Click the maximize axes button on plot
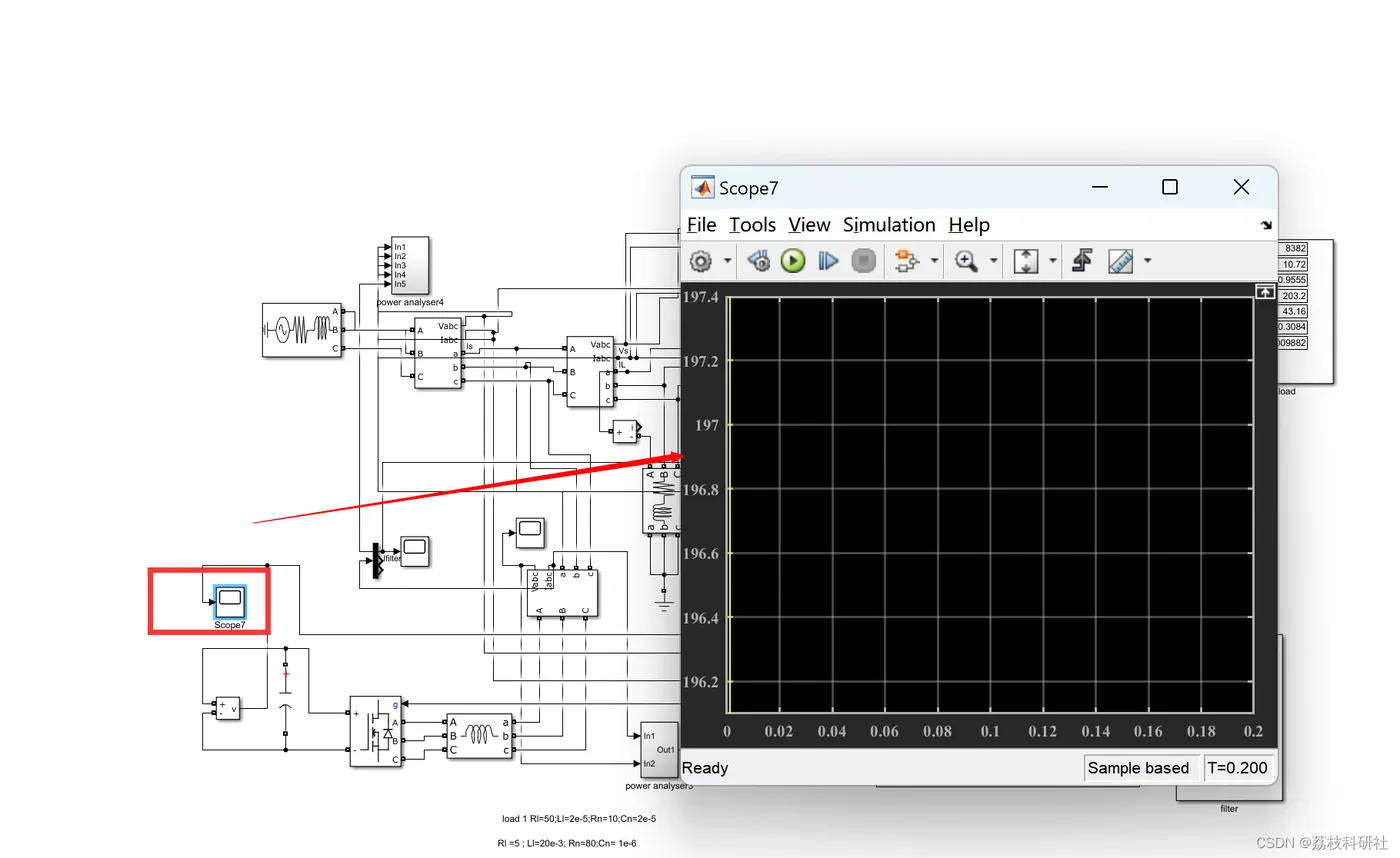The height and width of the screenshot is (858, 1400). point(1264,292)
